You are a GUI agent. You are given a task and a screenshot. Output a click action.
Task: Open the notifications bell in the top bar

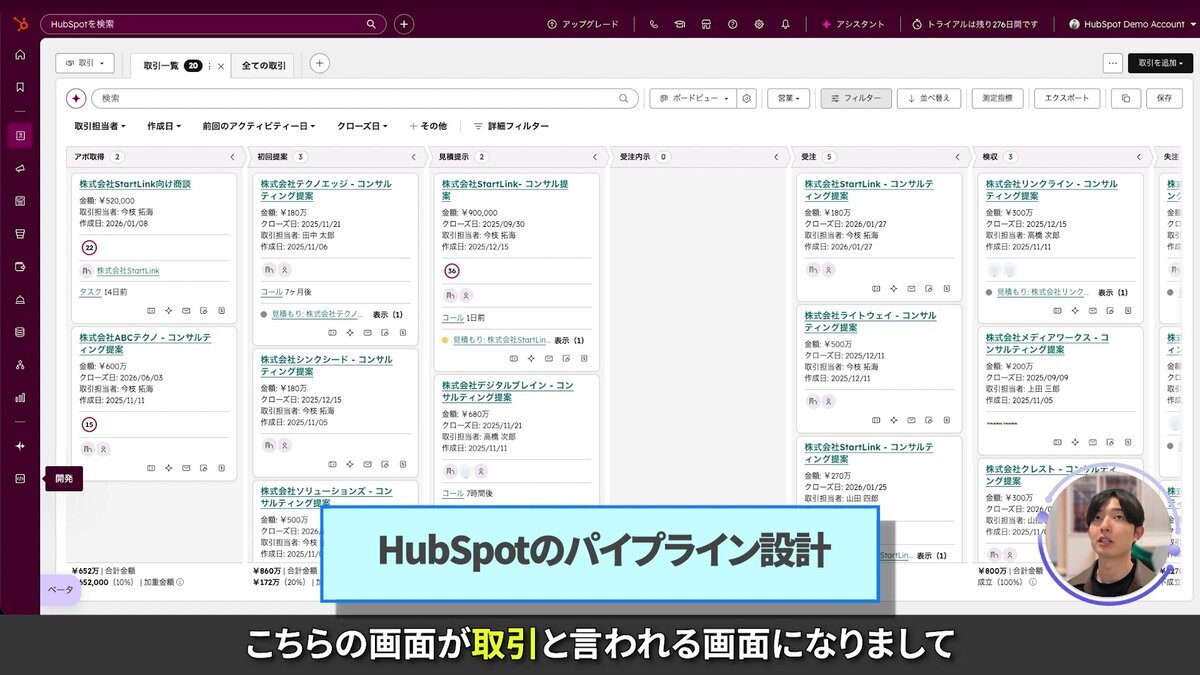pyautogui.click(x=786, y=23)
